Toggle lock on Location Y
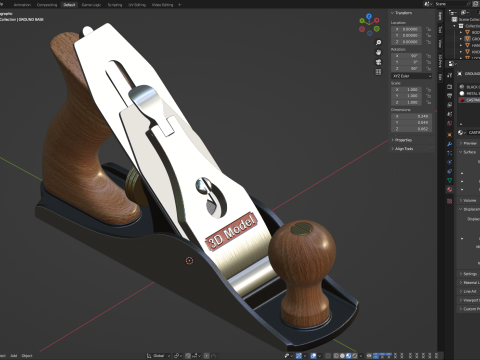Viewport: 480px width, 360px height. point(428,35)
